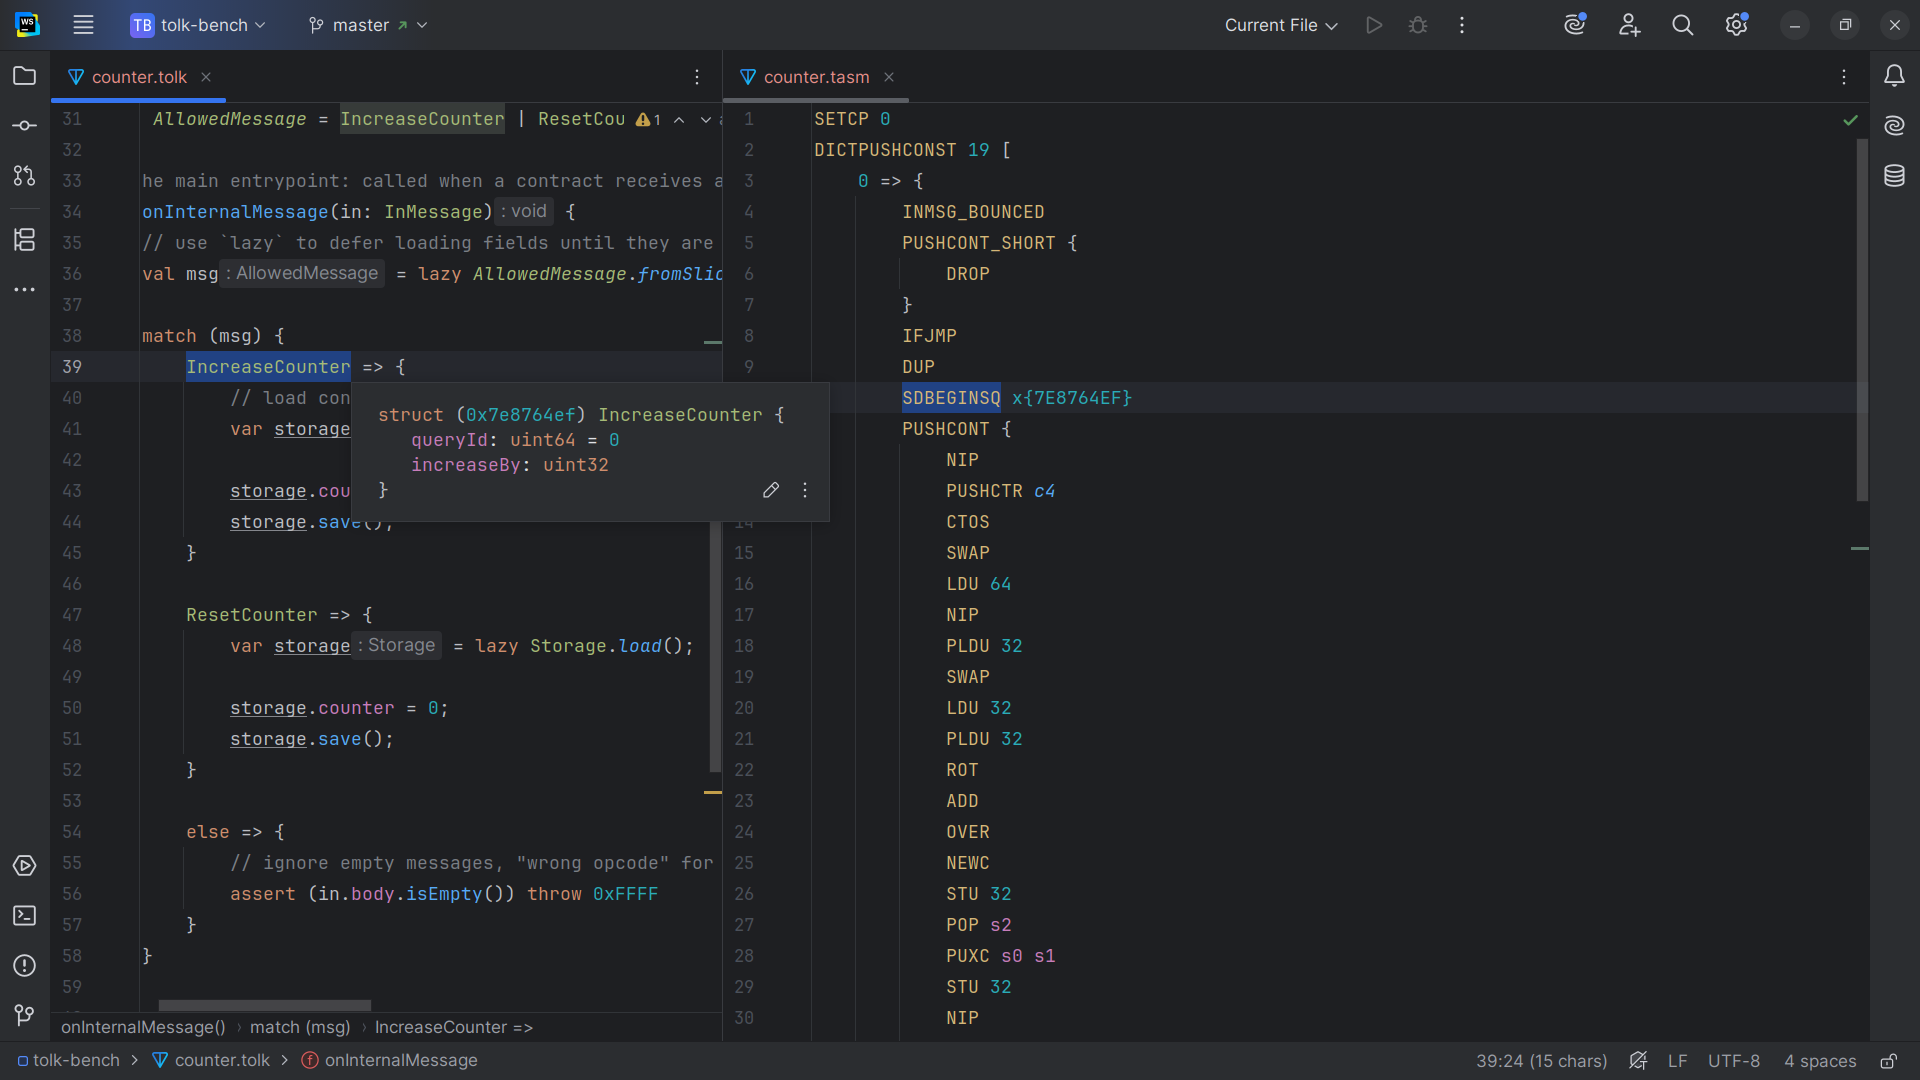Open the tolk-bench project dropdown
Viewport: 1920px width, 1080px height.
[198, 25]
